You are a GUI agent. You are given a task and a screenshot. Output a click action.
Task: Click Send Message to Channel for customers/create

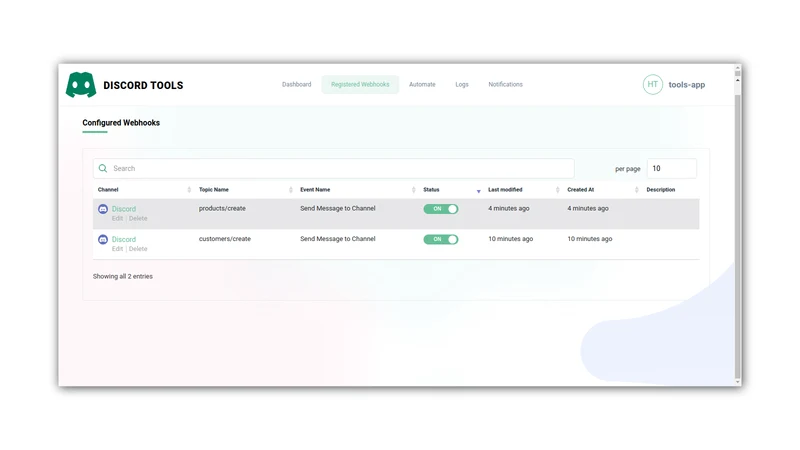click(x=338, y=239)
